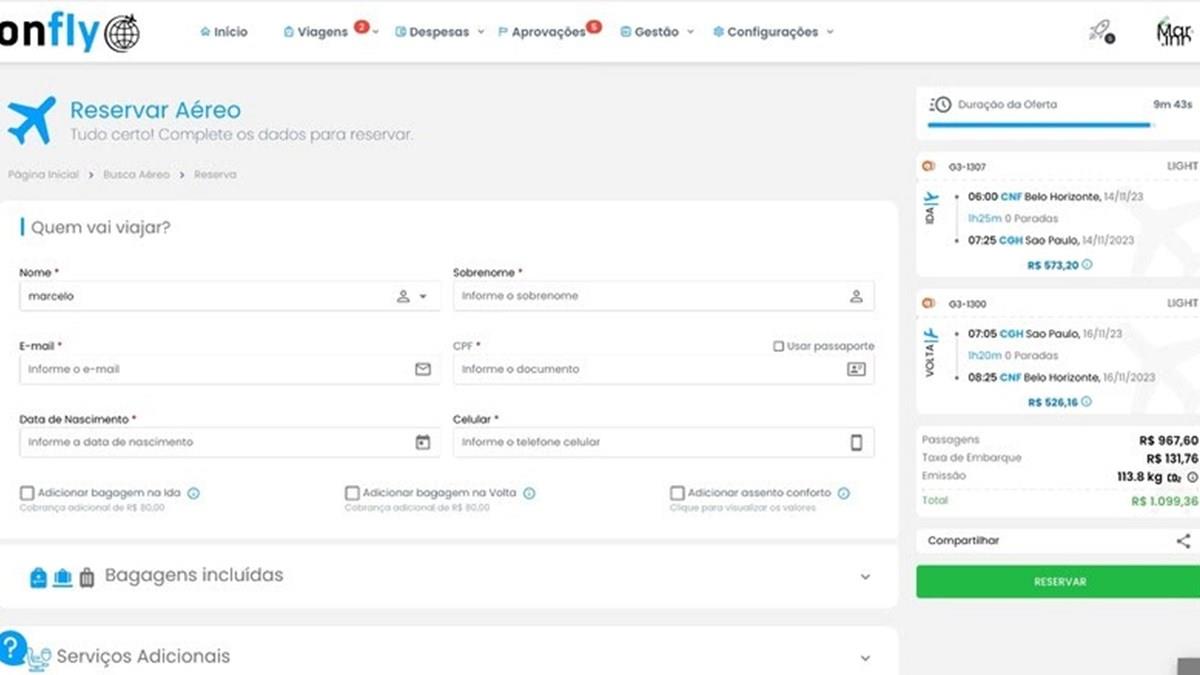
Task: Click info icon beside R$ 573,20 price
Action: [1087, 265]
